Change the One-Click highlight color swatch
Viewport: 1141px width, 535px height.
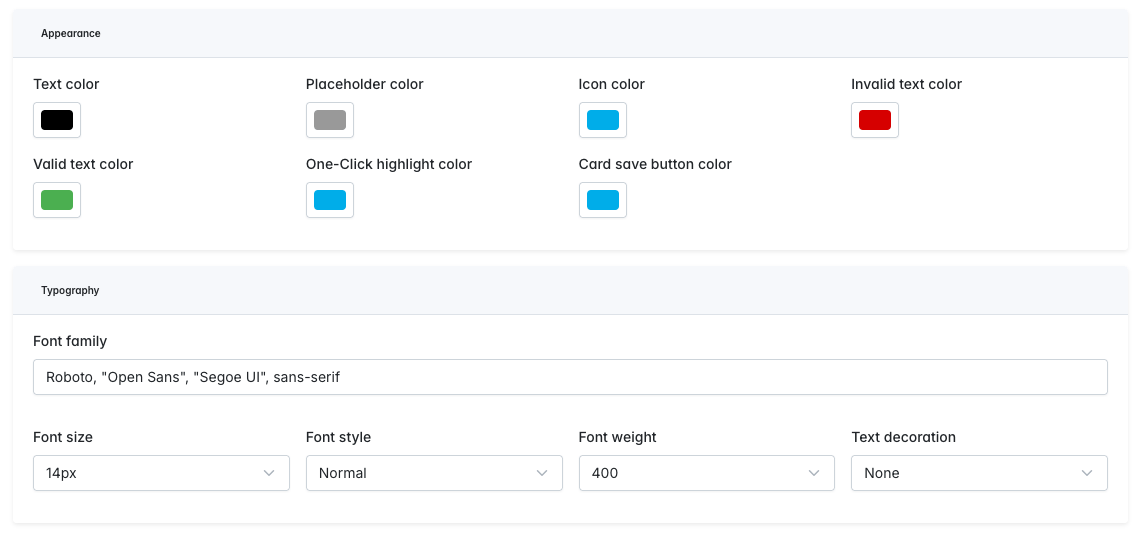(330, 200)
